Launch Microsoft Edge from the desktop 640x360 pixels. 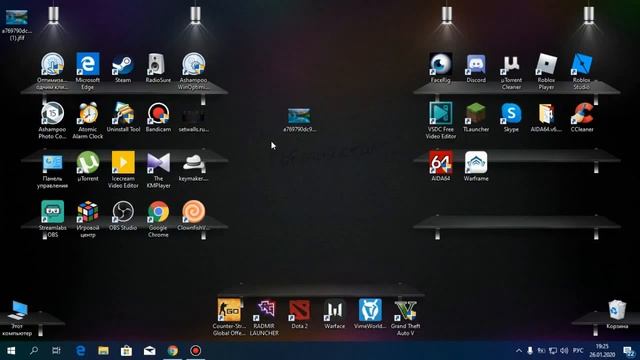pos(87,71)
